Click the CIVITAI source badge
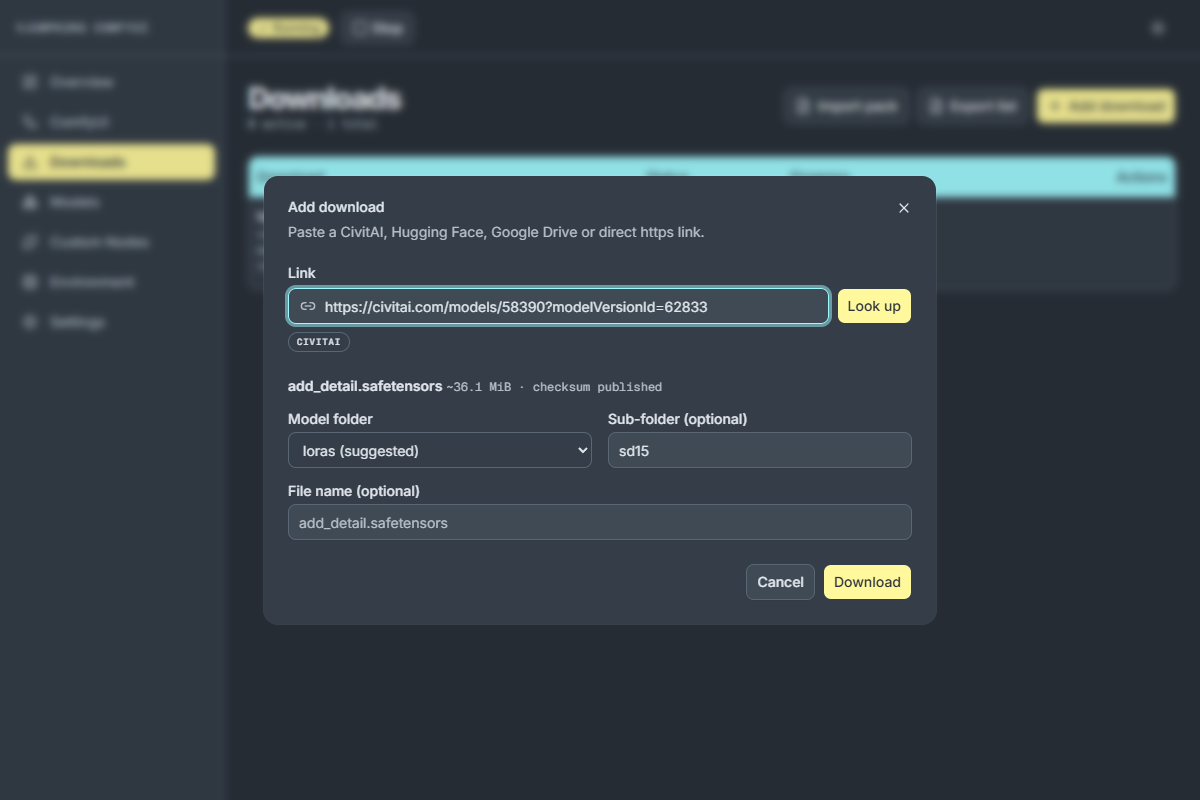The image size is (1200, 800). pos(319,341)
